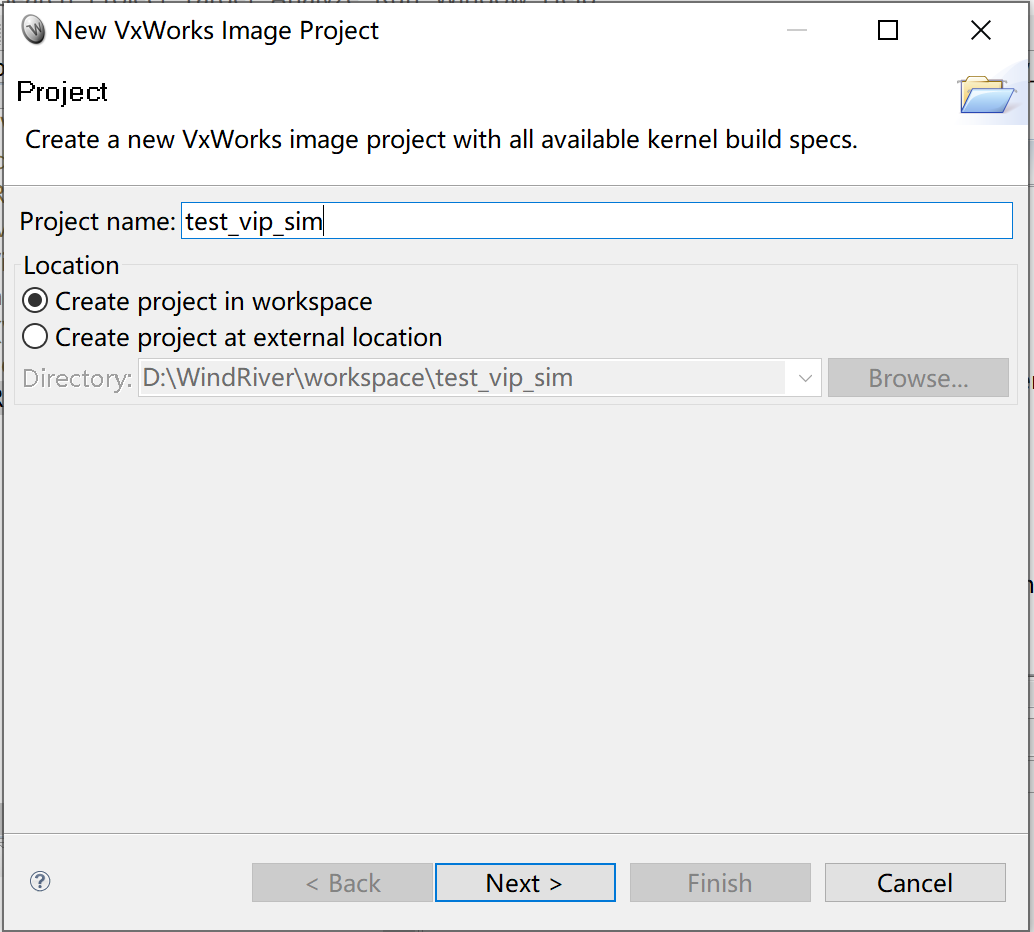Open context help via the question mark icon
This screenshot has height=932, width=1034.
[x=39, y=882]
